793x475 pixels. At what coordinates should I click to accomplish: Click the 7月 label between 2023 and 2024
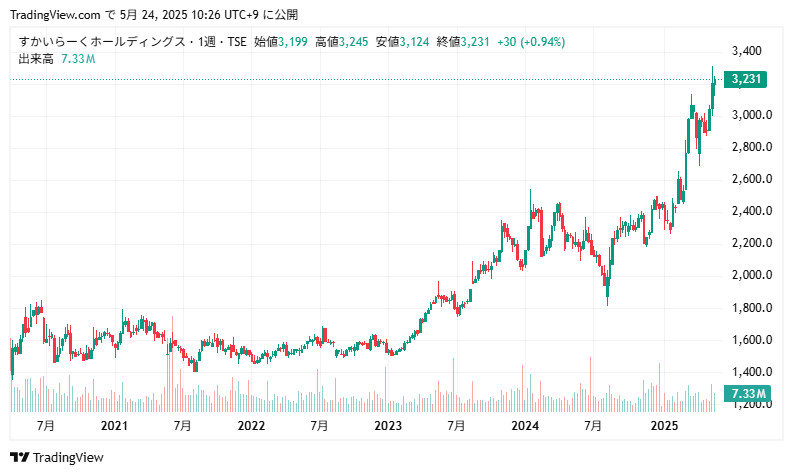(x=456, y=426)
